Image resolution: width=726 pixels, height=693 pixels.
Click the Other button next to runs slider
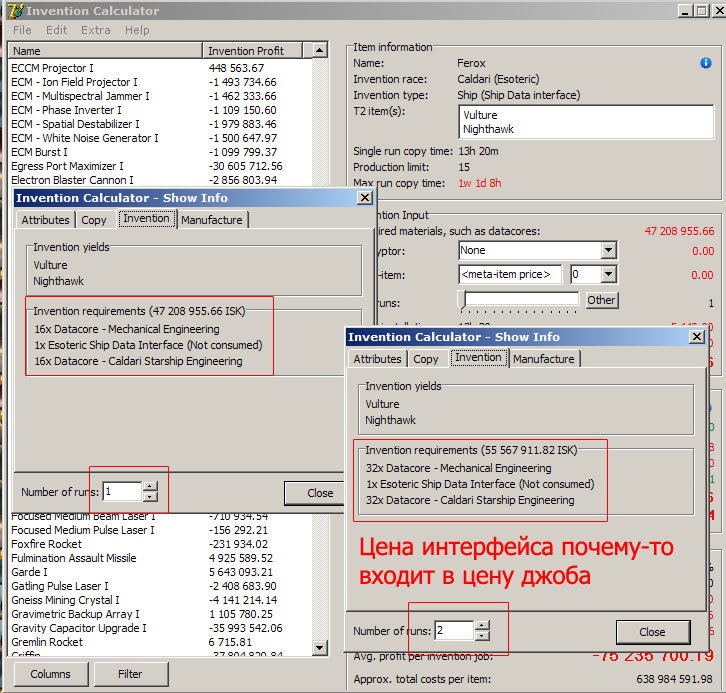pyautogui.click(x=601, y=300)
